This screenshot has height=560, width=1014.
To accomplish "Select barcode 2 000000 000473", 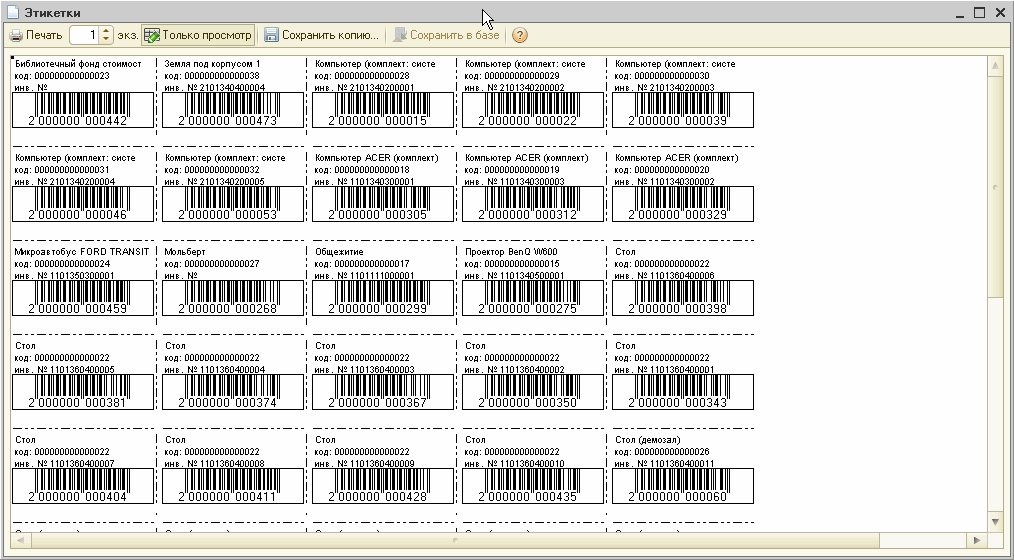I will (x=233, y=110).
